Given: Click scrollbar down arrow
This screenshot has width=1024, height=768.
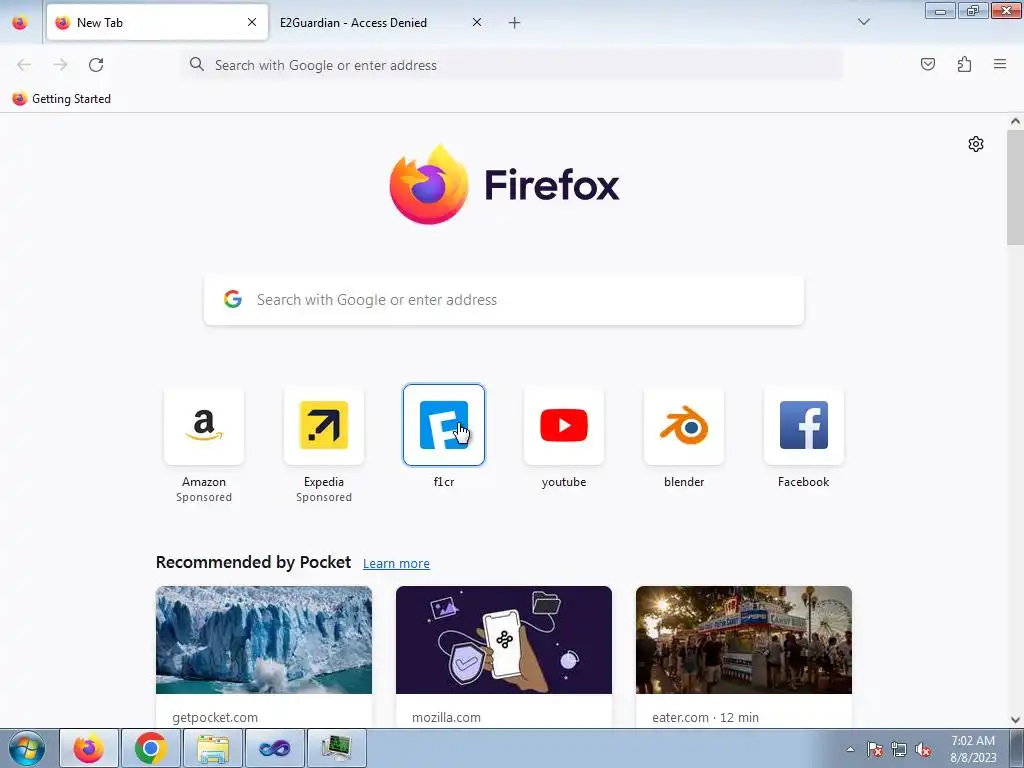Looking at the screenshot, I should [x=1015, y=720].
